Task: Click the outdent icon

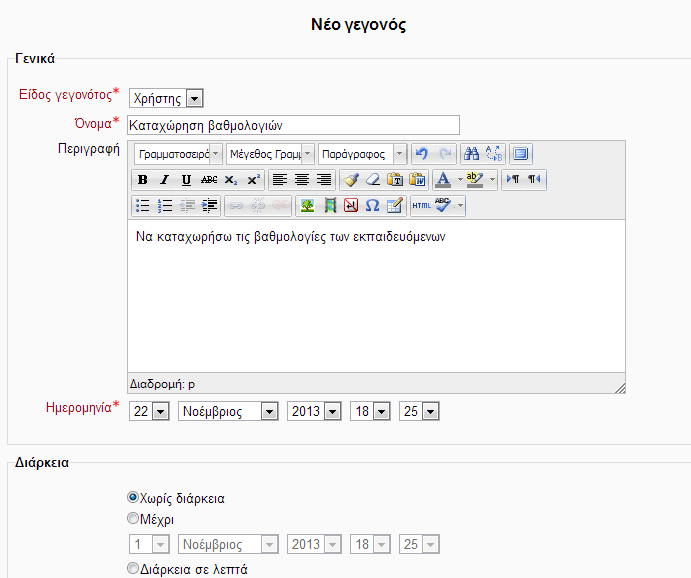Action: pyautogui.click(x=187, y=206)
